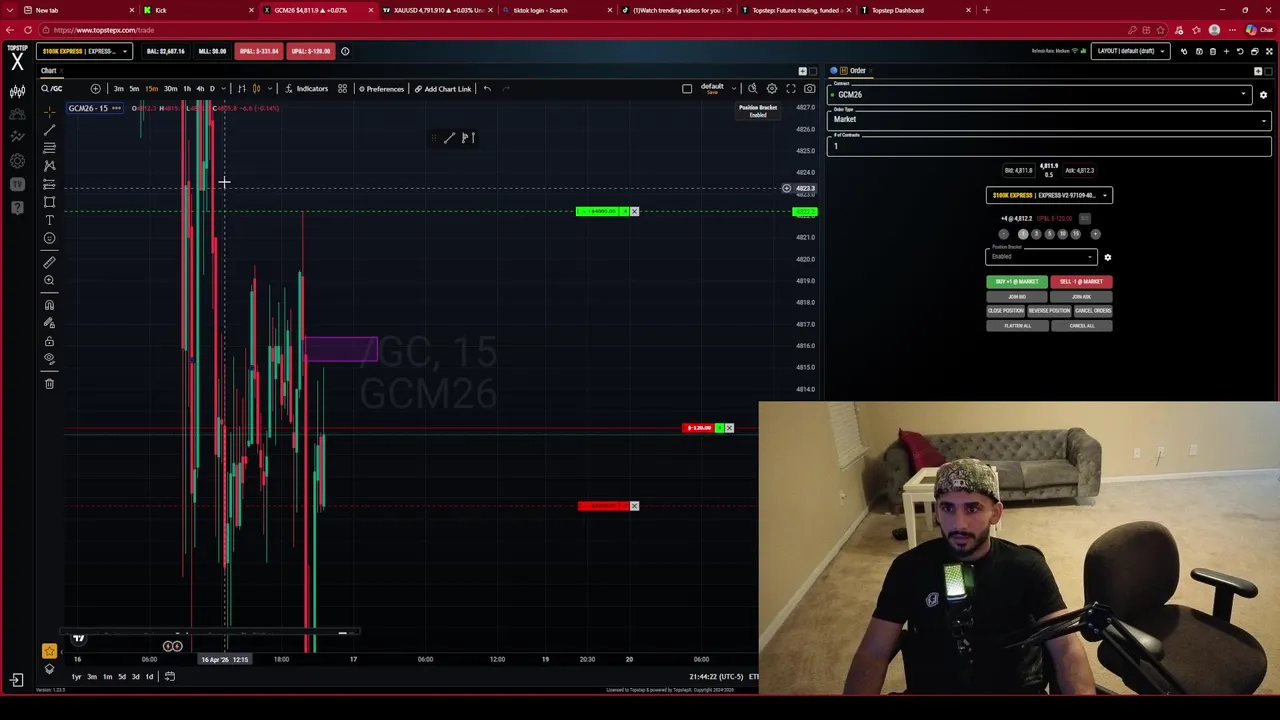The width and height of the screenshot is (1280, 720).
Task: Select the 1d range at the chart bottom
Action: pyautogui.click(x=149, y=677)
